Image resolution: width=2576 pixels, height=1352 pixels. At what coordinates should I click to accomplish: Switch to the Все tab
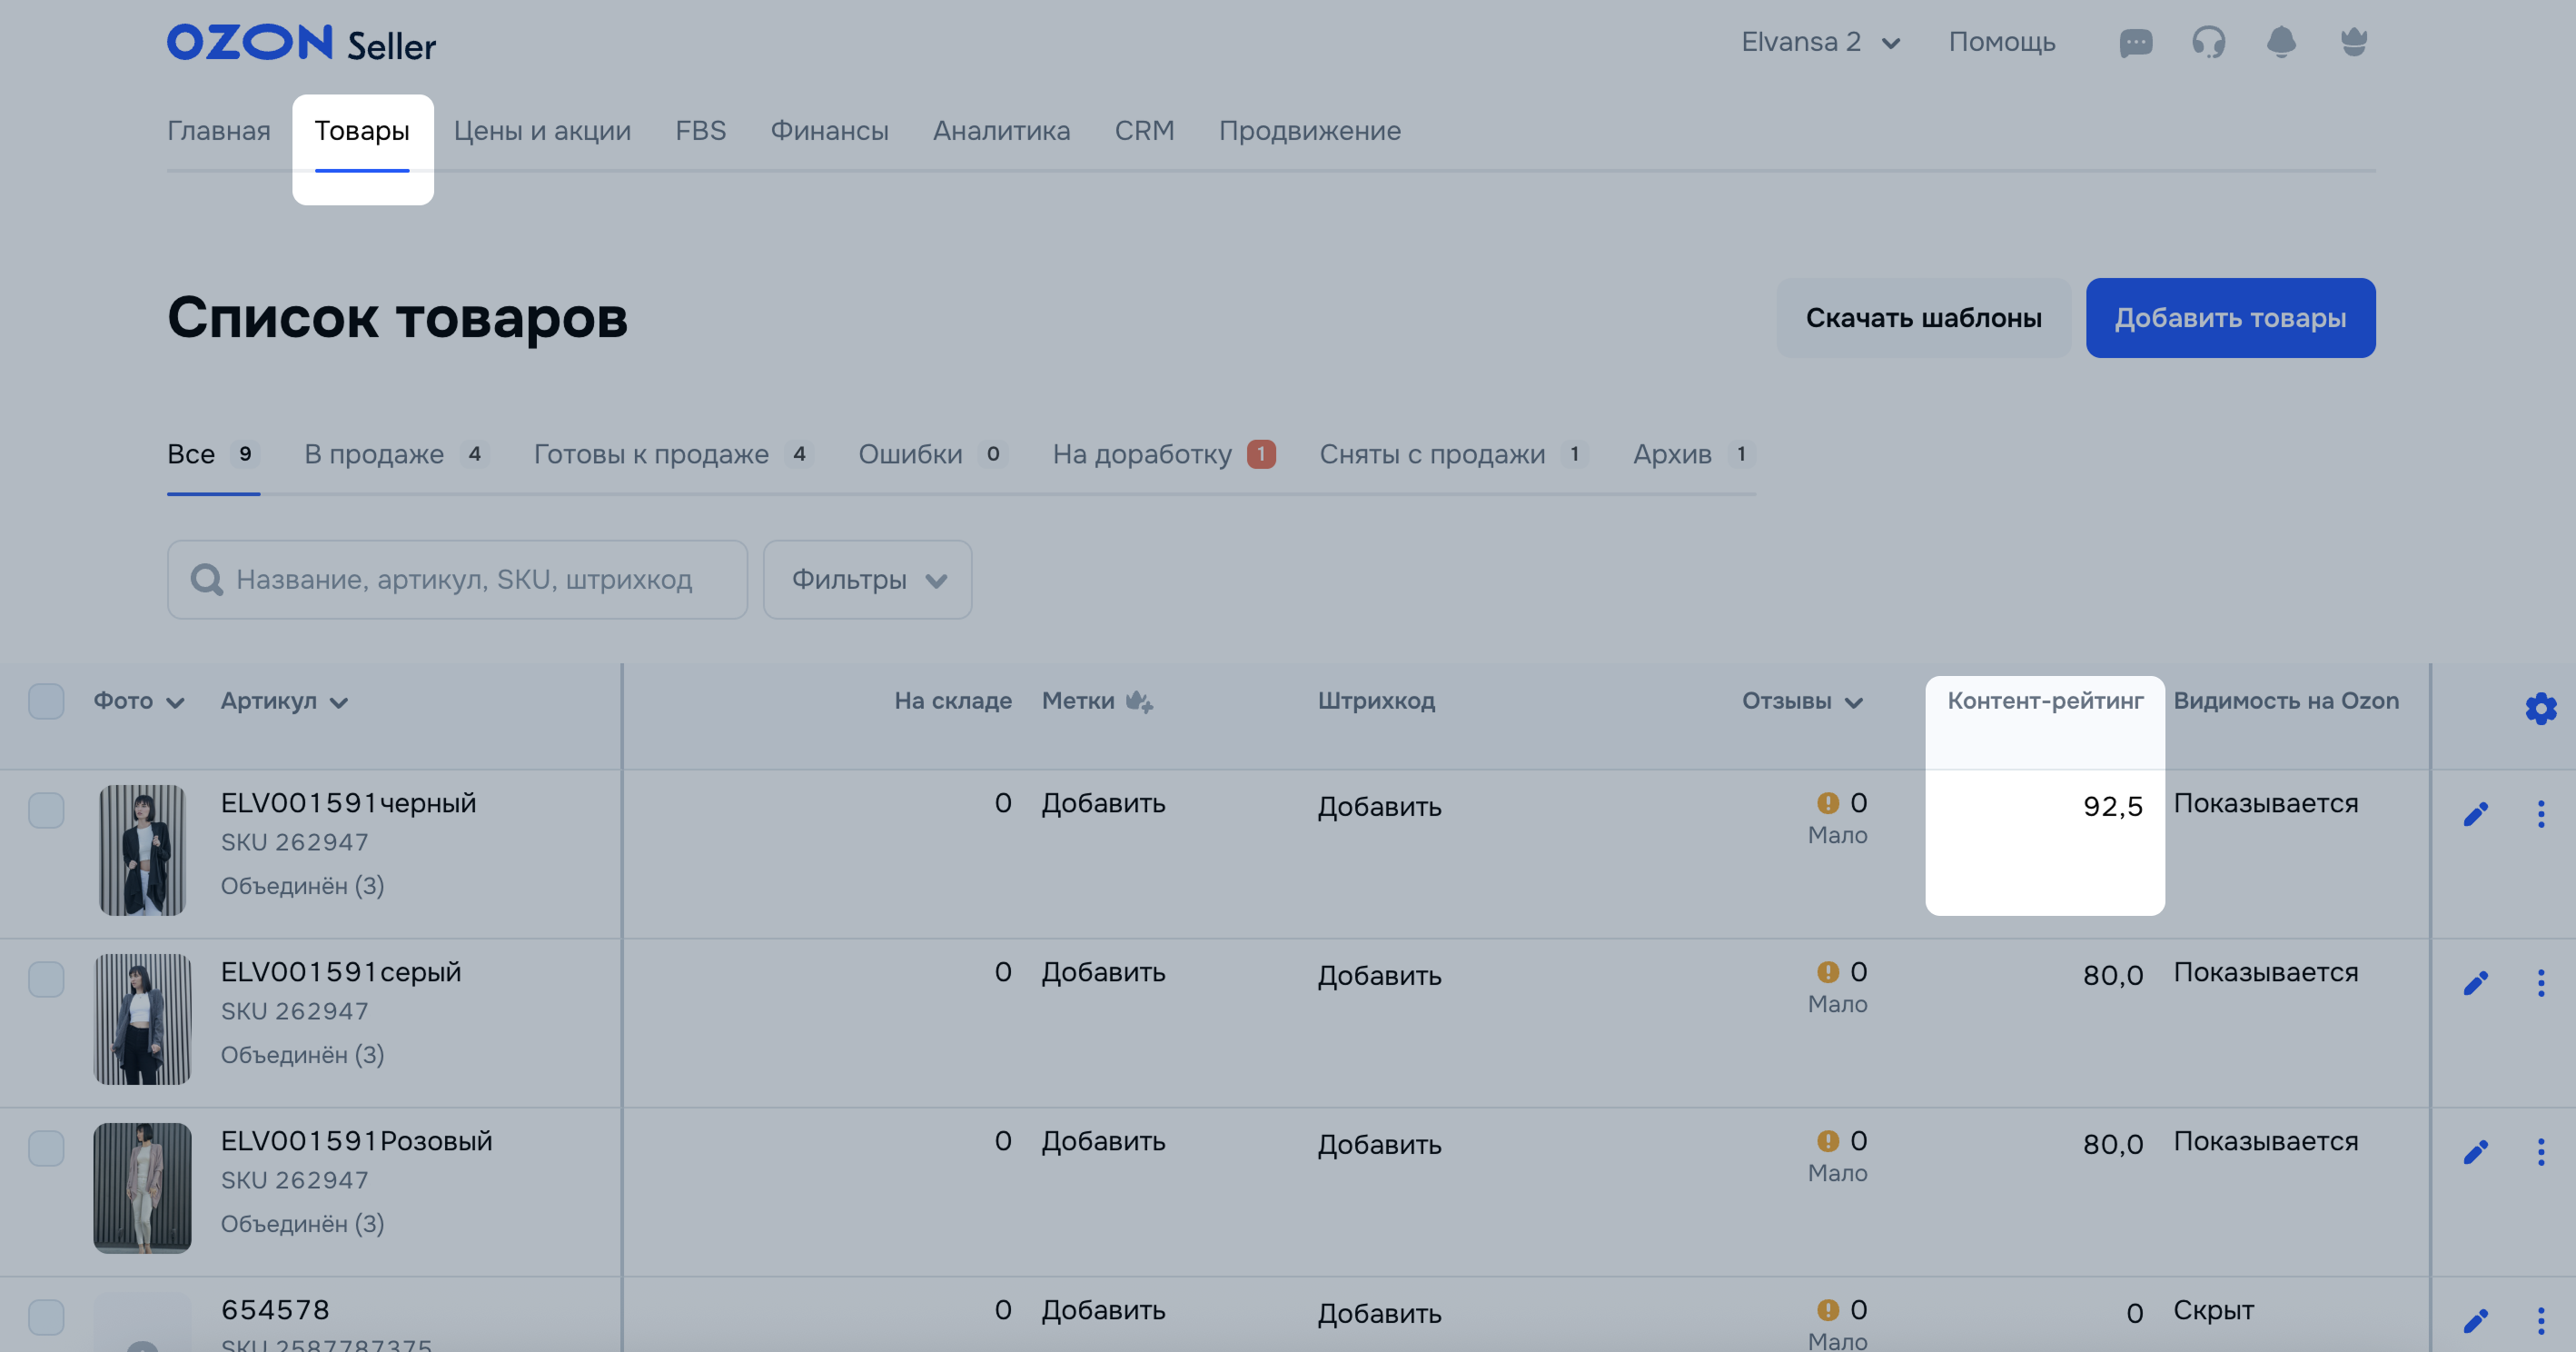tap(213, 454)
